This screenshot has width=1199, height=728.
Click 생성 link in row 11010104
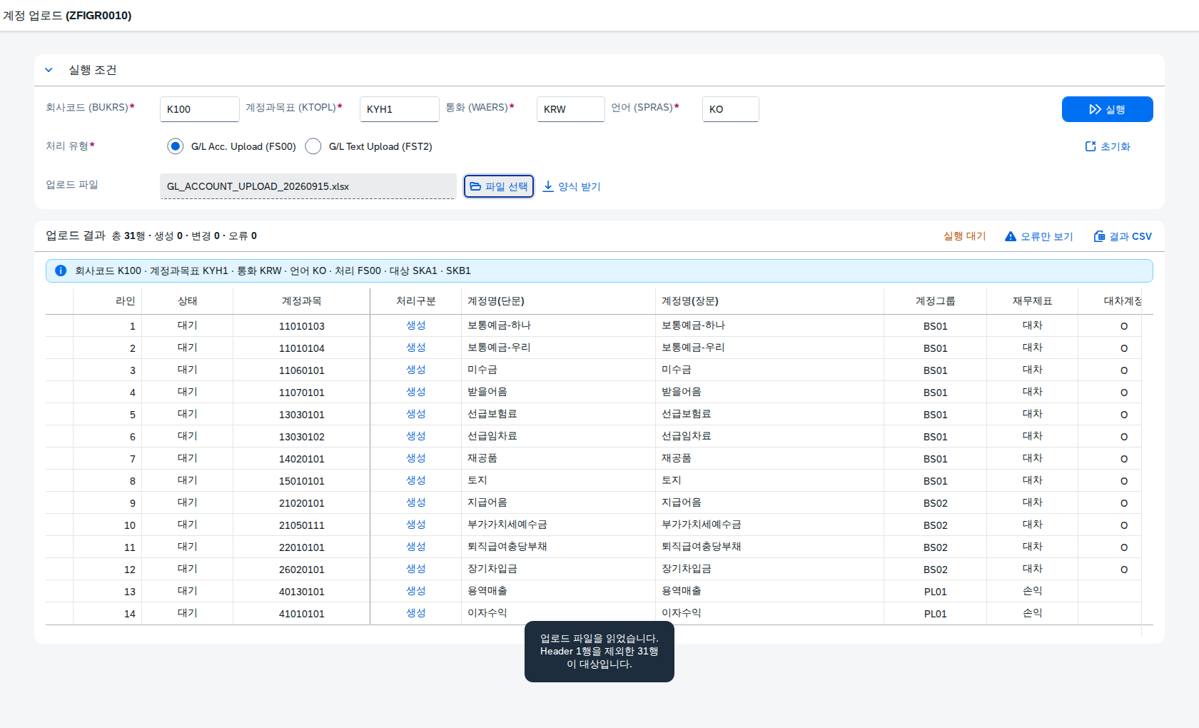point(416,348)
